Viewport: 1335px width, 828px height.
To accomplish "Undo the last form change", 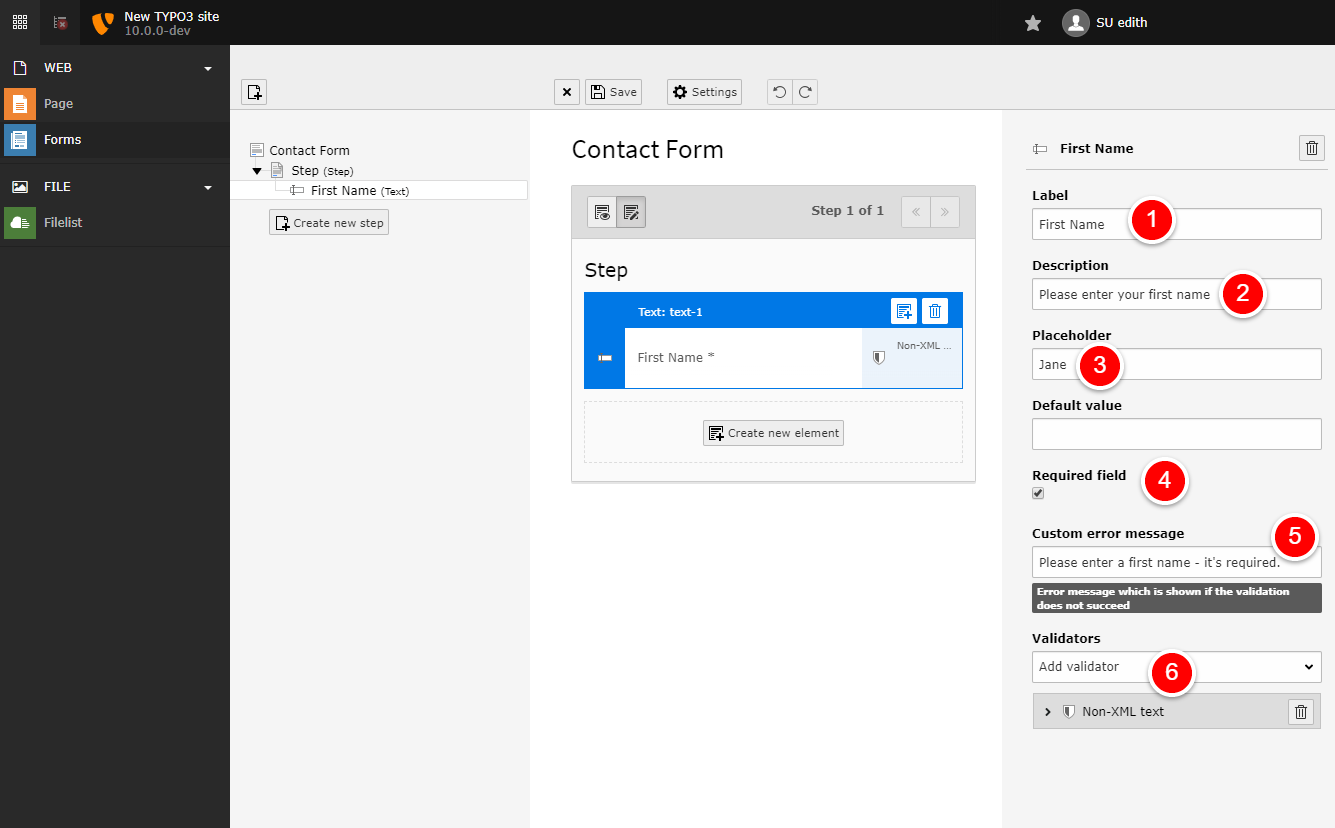I will click(780, 91).
